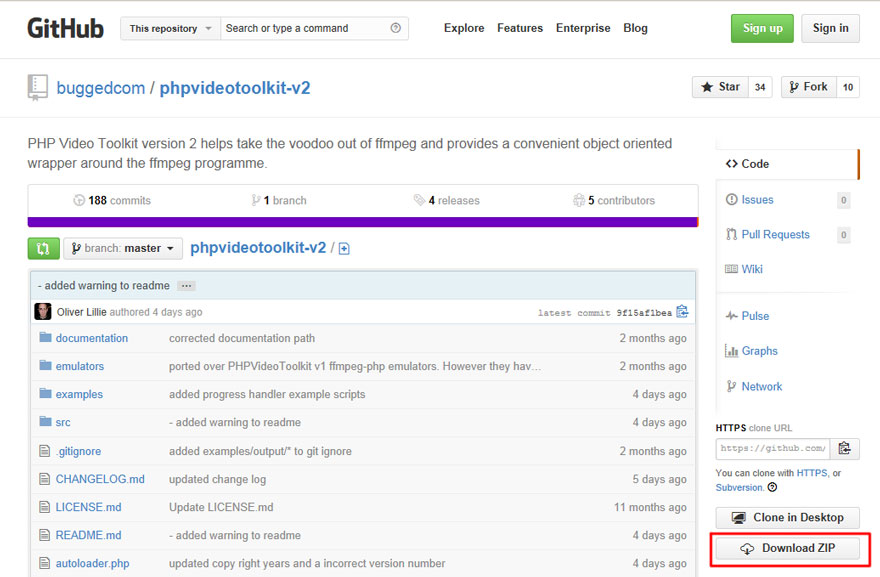Click the HTTPS clone URL field
880x577 pixels.
773,448
